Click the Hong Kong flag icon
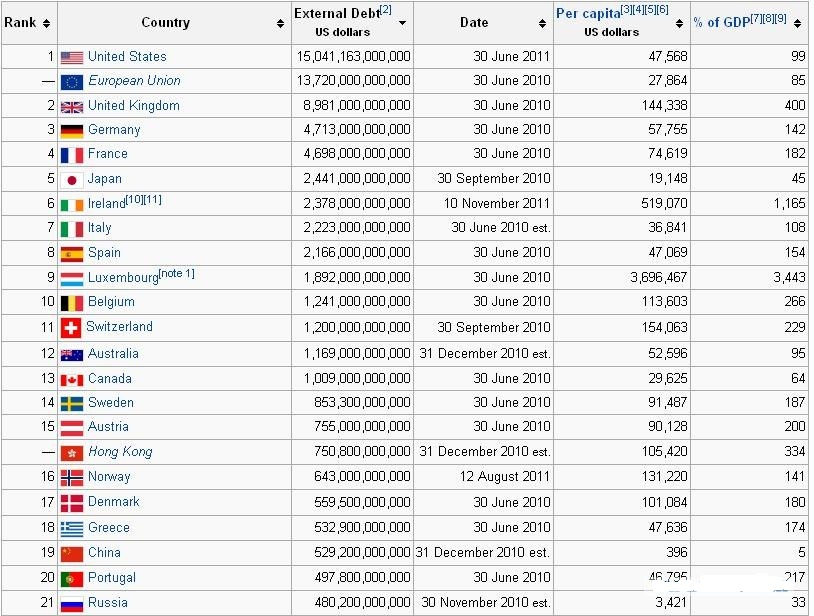The height and width of the screenshot is (616, 814). tap(72, 453)
